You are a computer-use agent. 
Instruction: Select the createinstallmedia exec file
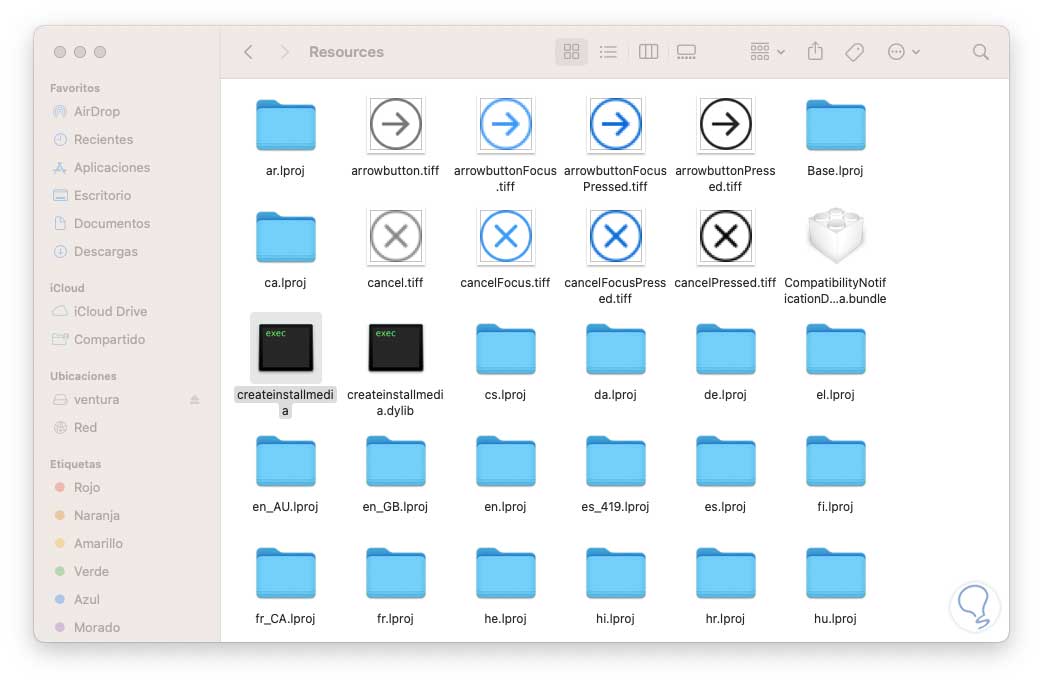(x=285, y=348)
